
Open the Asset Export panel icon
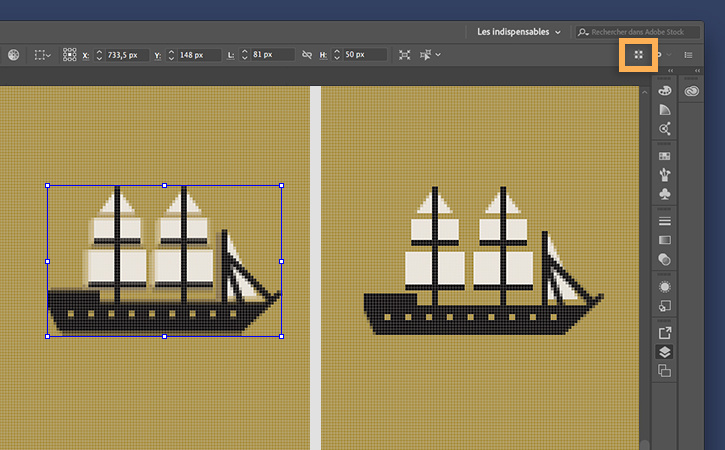tap(664, 333)
